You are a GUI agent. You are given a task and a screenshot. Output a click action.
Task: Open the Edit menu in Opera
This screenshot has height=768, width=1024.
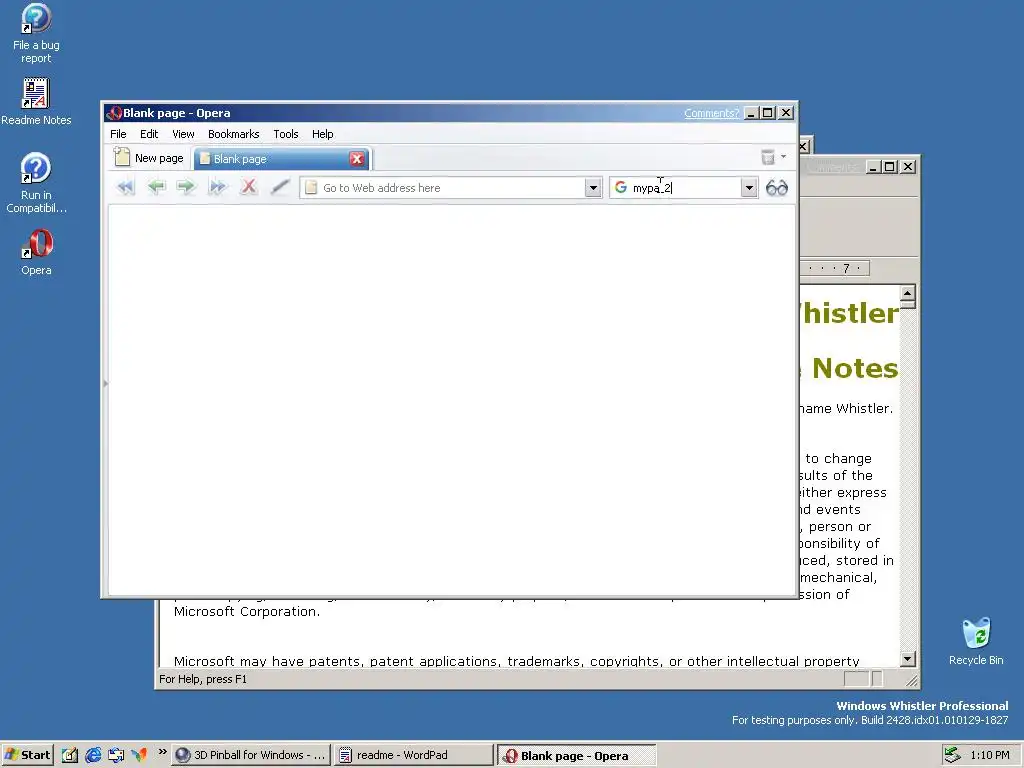pos(149,134)
